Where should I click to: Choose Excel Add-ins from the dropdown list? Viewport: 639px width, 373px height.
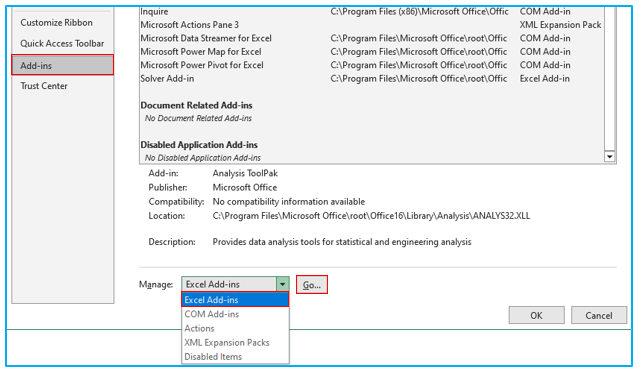coord(235,300)
